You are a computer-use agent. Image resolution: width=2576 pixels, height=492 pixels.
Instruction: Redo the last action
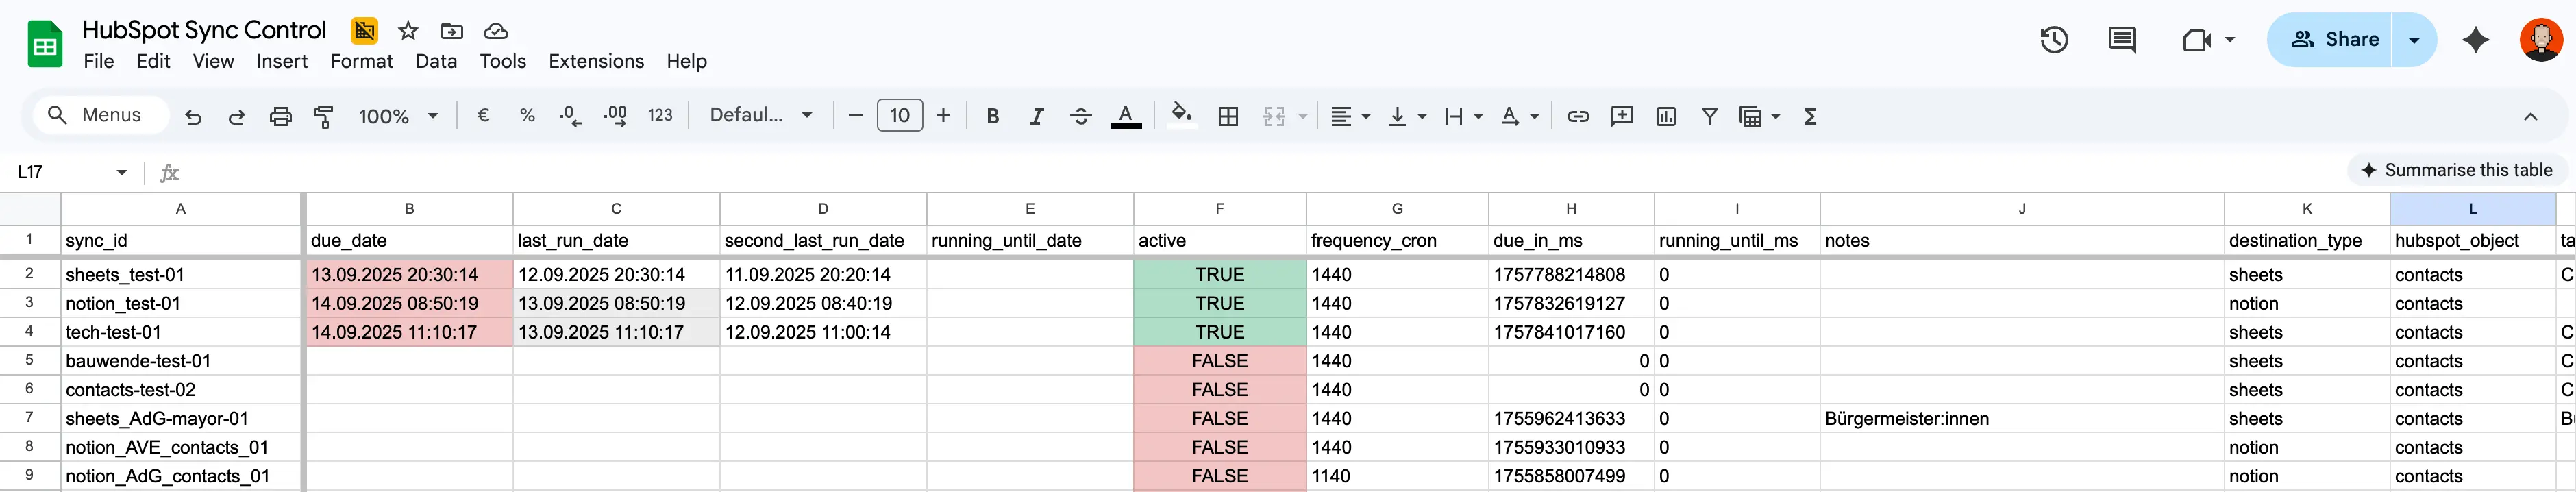pos(237,117)
